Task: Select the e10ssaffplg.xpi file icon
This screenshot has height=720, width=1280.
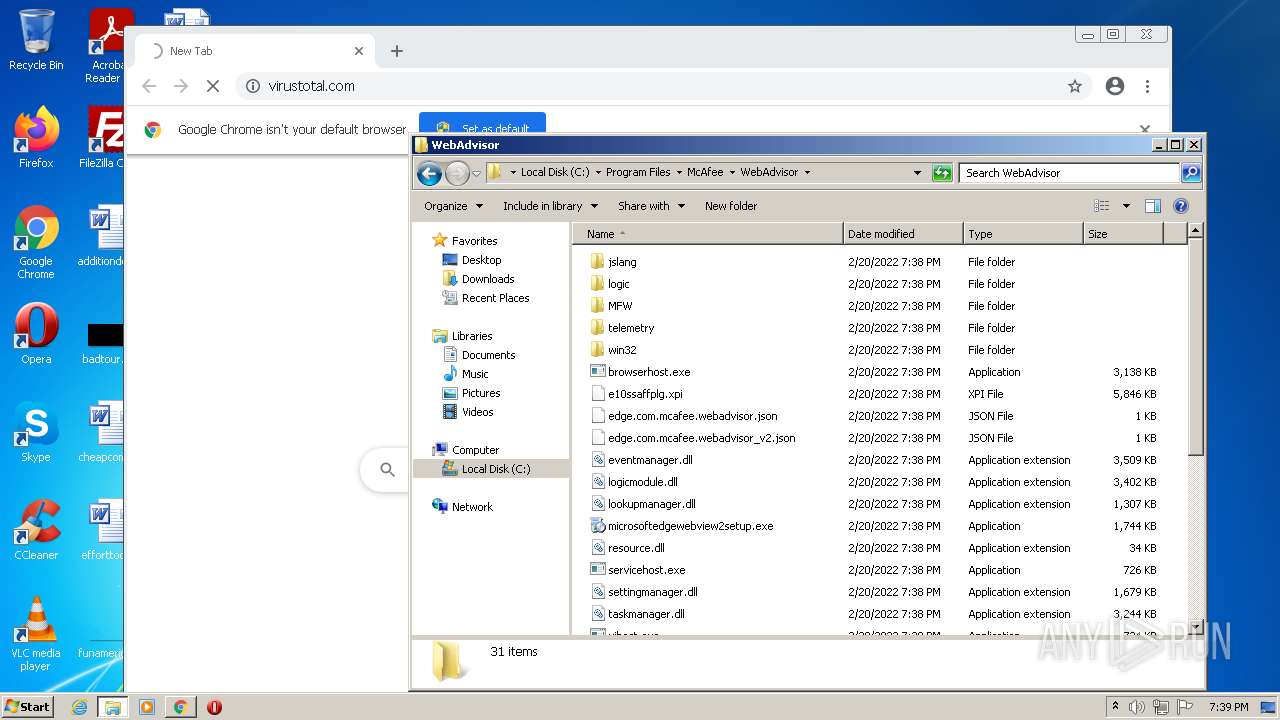Action: [598, 394]
